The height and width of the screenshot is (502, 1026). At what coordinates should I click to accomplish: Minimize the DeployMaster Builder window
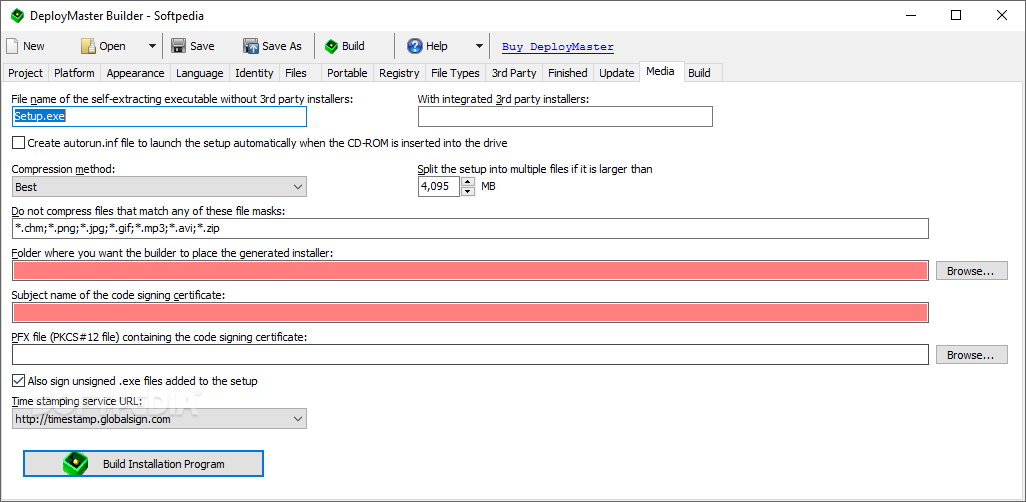pyautogui.click(x=911, y=16)
